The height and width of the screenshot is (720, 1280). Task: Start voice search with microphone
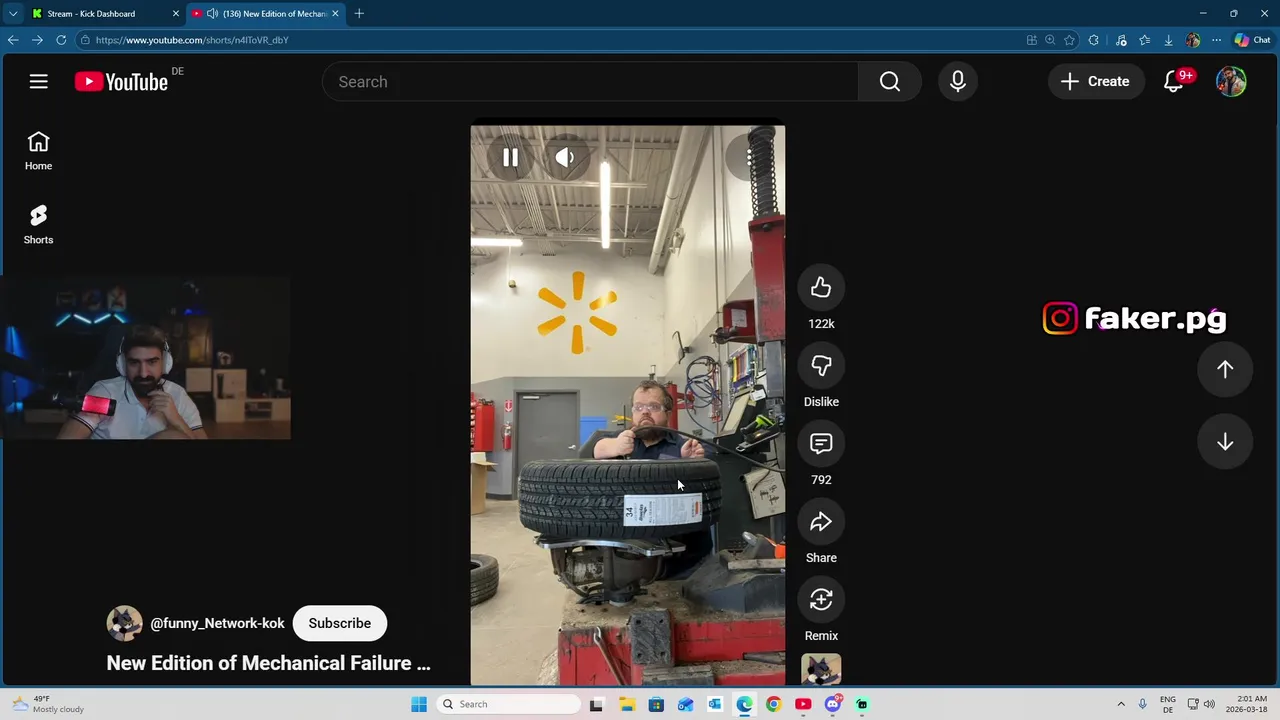click(x=957, y=82)
